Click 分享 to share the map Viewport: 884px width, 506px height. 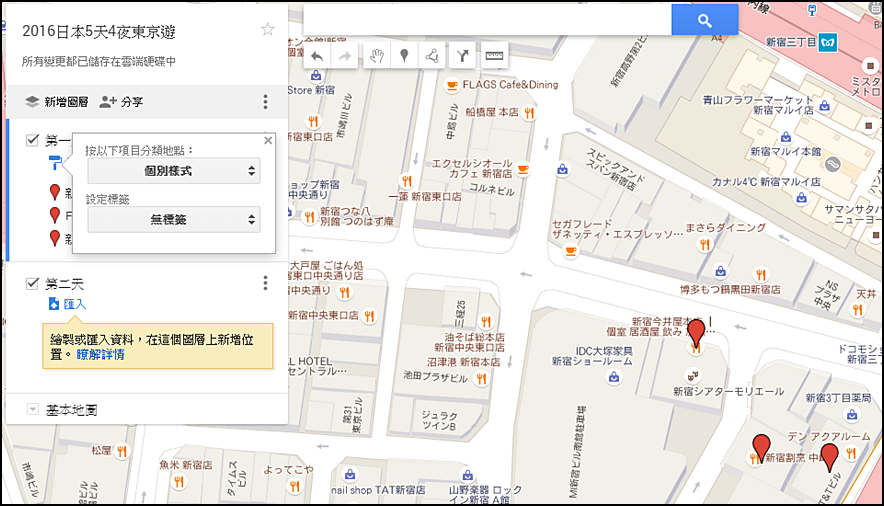[x=121, y=101]
